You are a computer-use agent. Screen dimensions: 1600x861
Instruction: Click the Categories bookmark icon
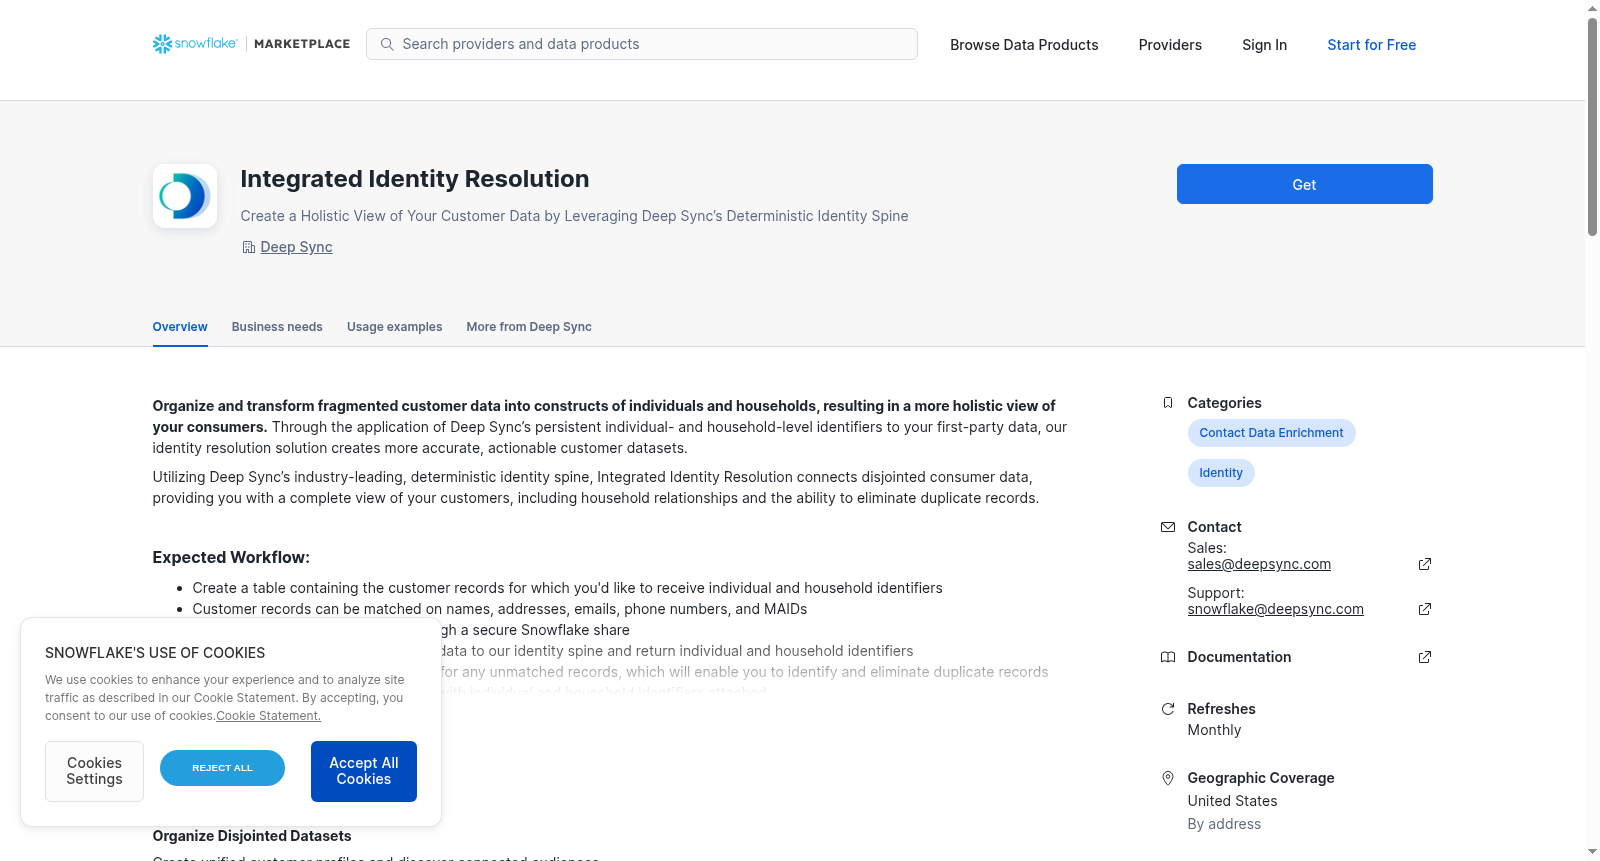tap(1167, 403)
